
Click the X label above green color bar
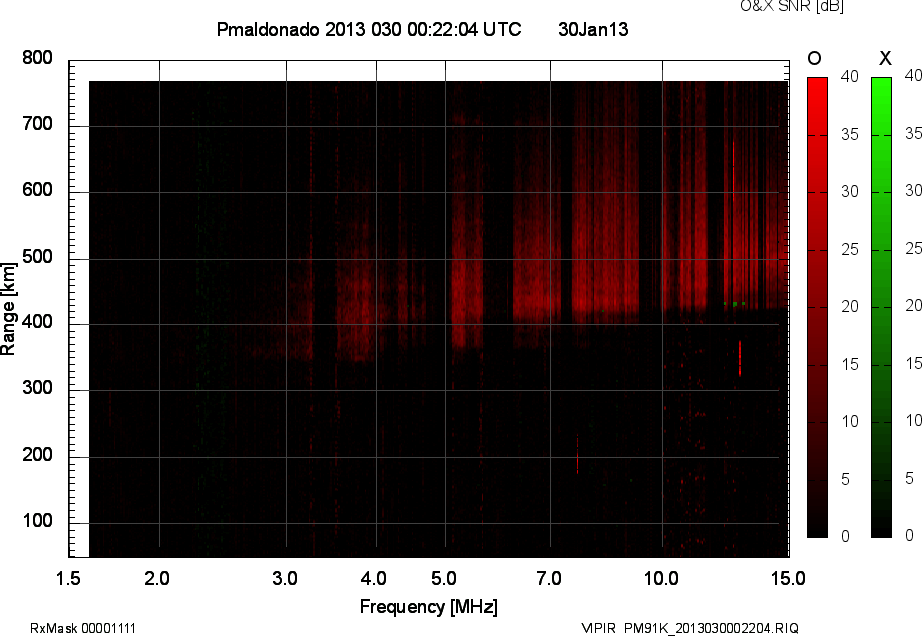884,58
